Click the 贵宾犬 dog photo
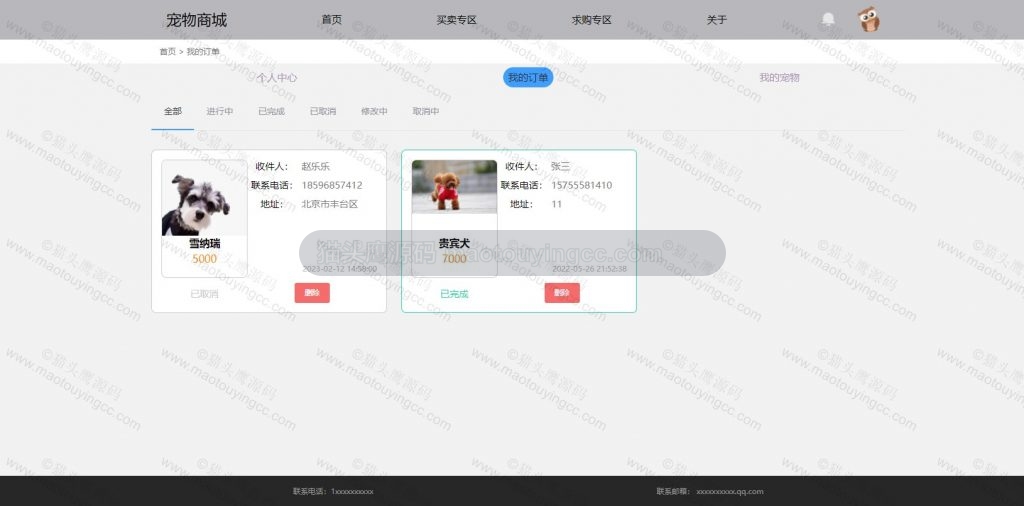 click(x=455, y=187)
